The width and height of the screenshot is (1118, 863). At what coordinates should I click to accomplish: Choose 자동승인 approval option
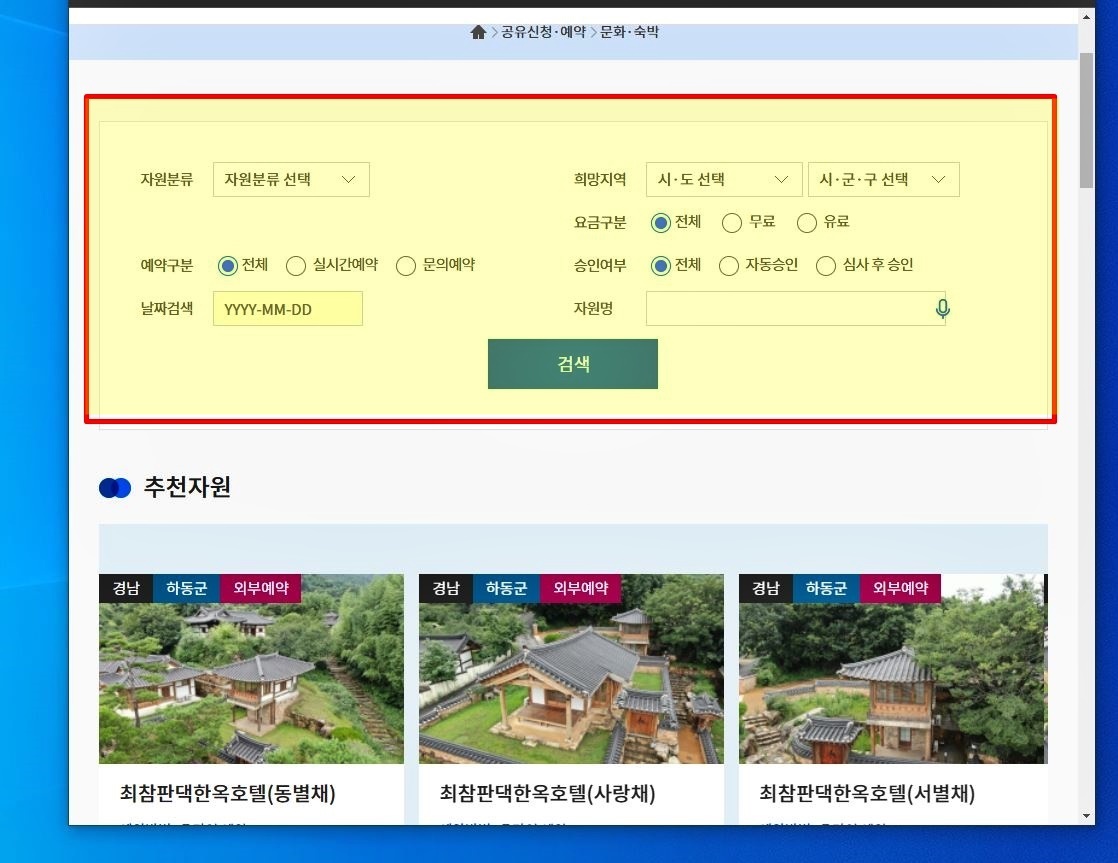point(729,265)
